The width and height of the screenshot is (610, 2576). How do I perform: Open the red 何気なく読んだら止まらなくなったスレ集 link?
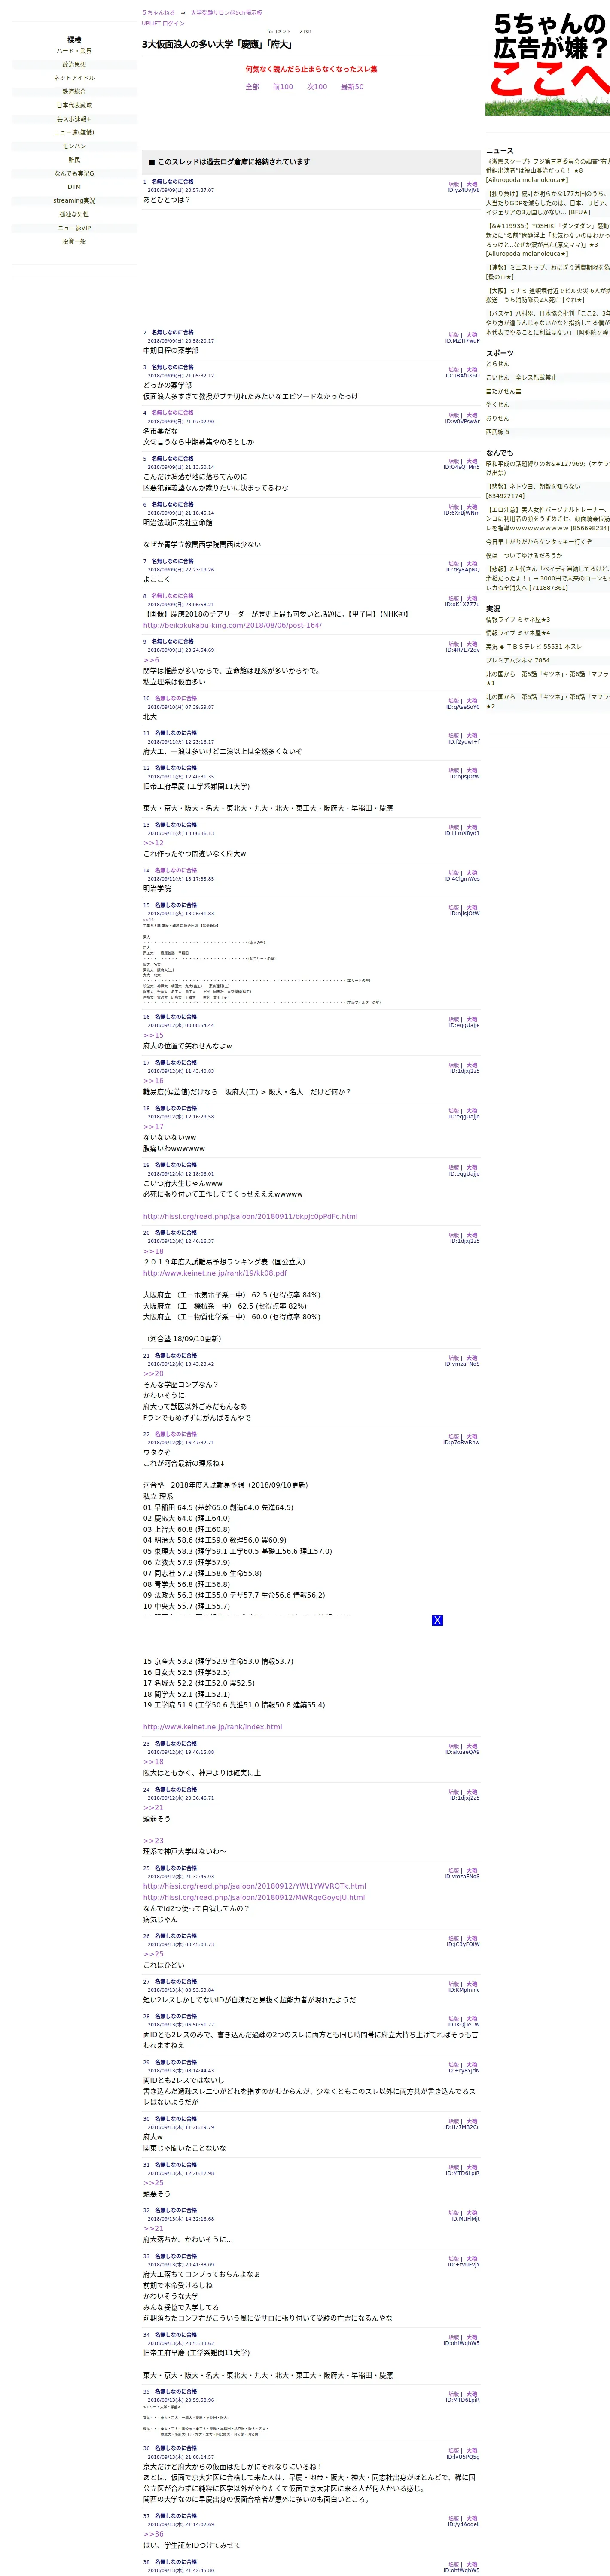pyautogui.click(x=311, y=69)
